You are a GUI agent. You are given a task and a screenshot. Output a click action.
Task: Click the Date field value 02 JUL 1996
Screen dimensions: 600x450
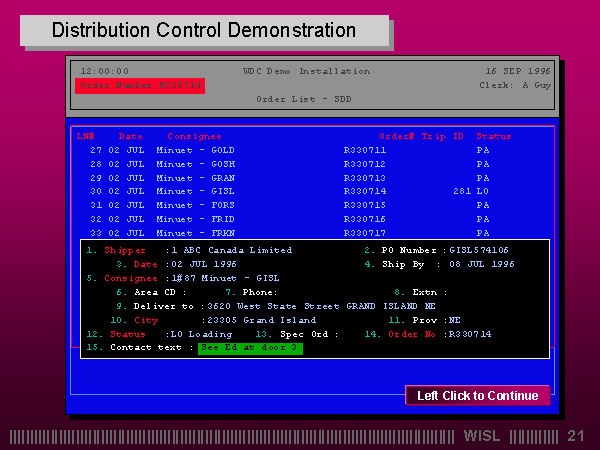pyautogui.click(x=204, y=264)
